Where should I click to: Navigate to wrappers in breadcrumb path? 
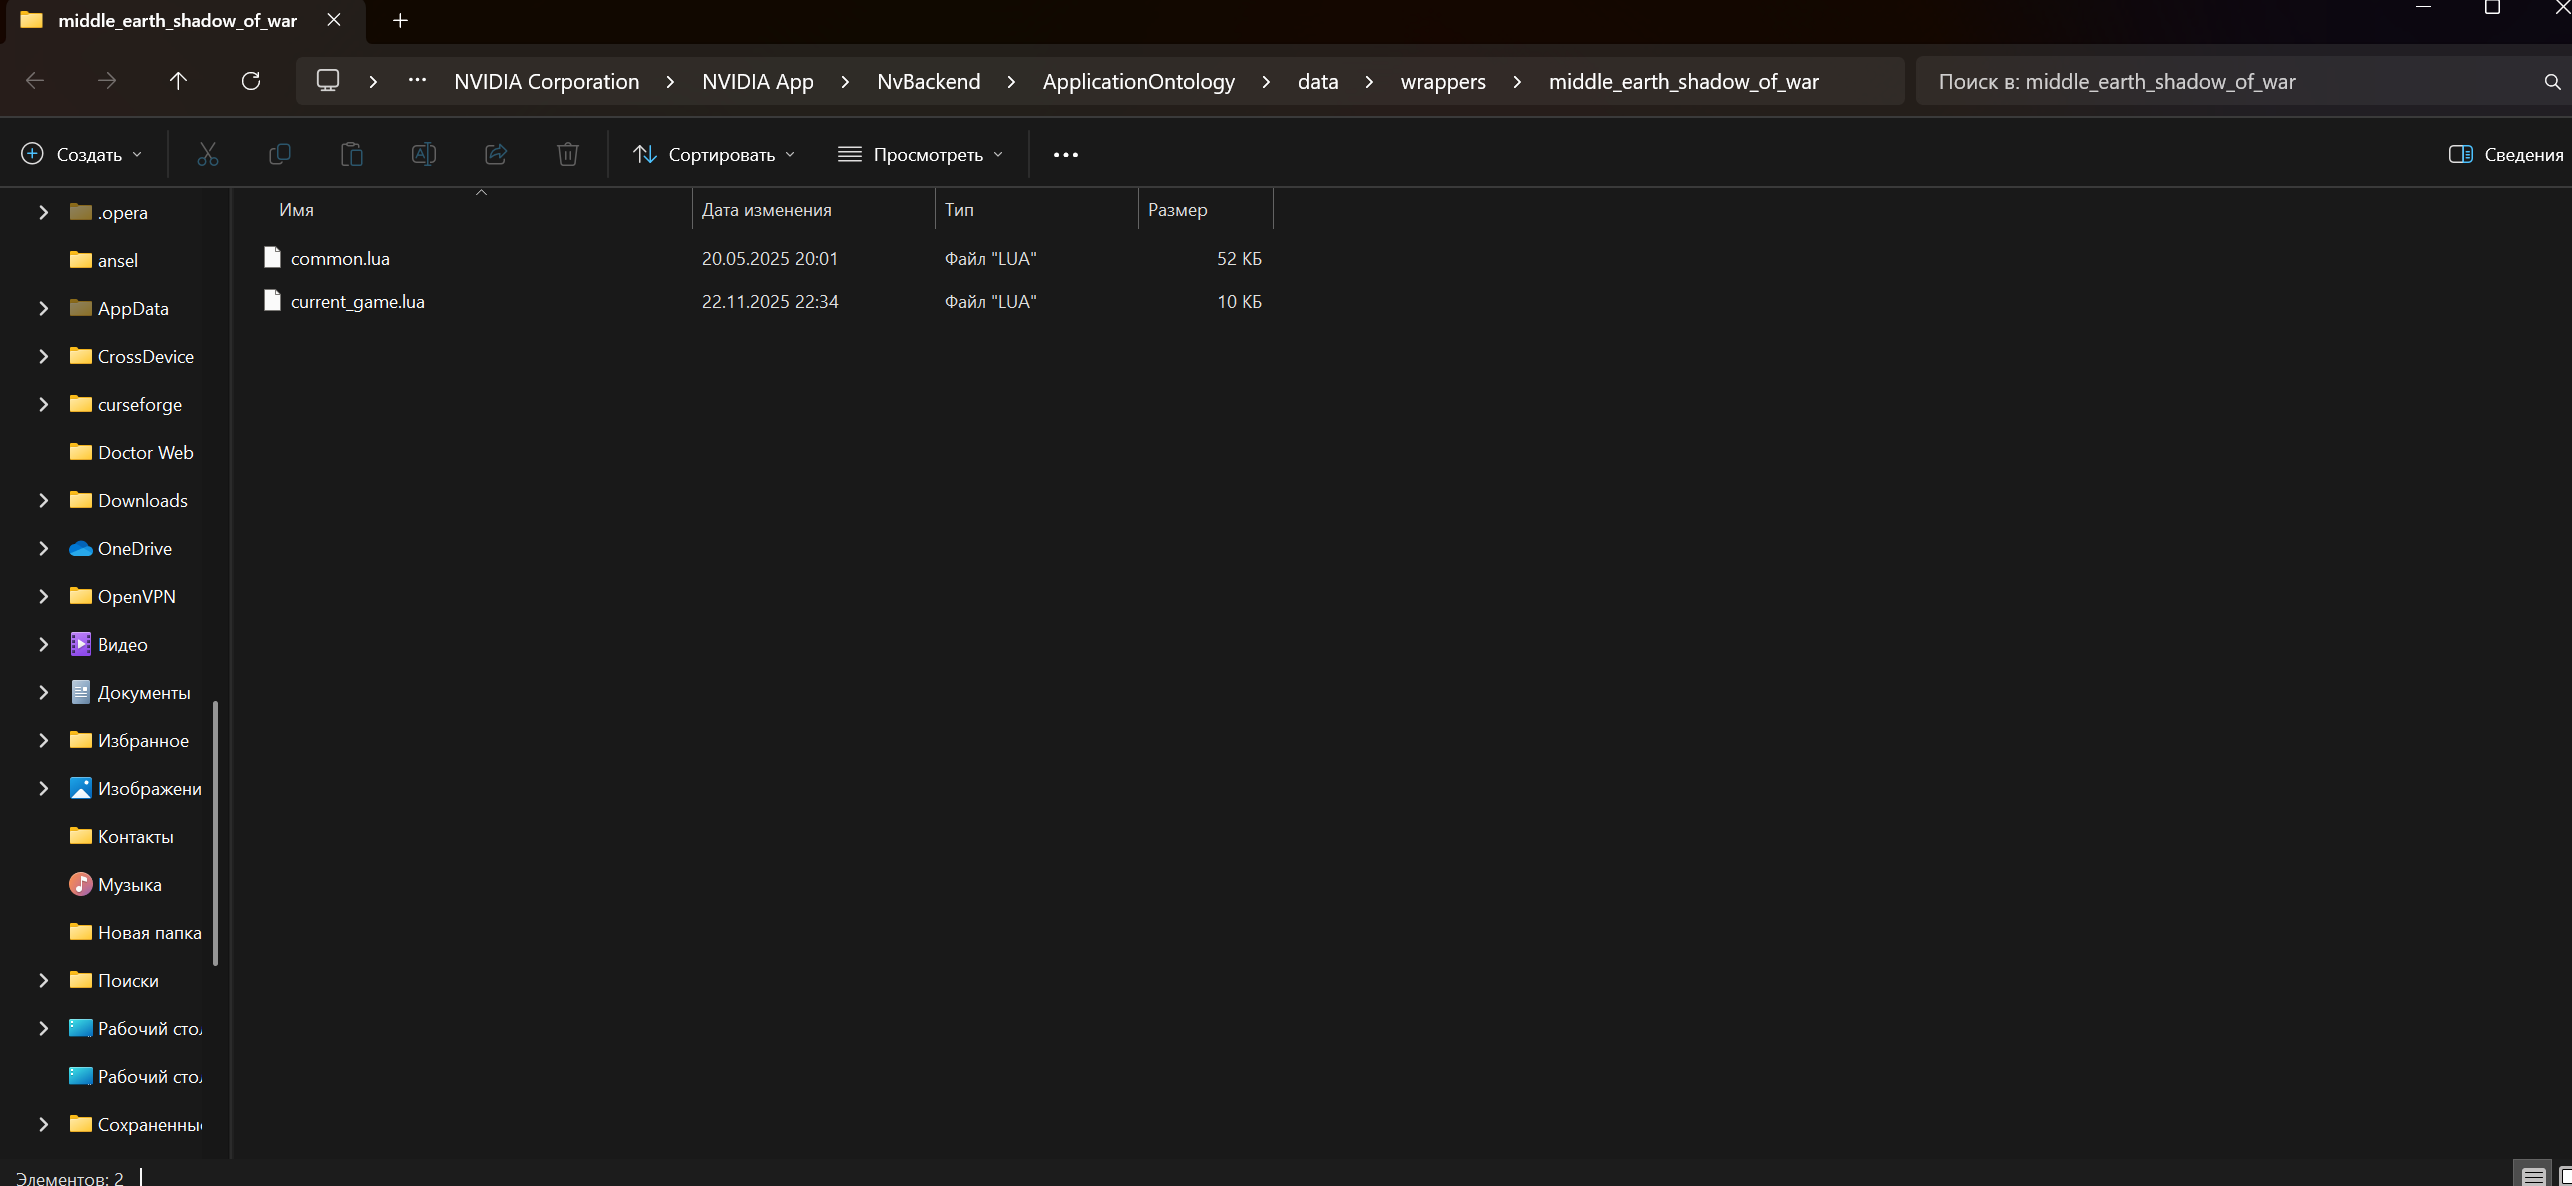point(1442,82)
